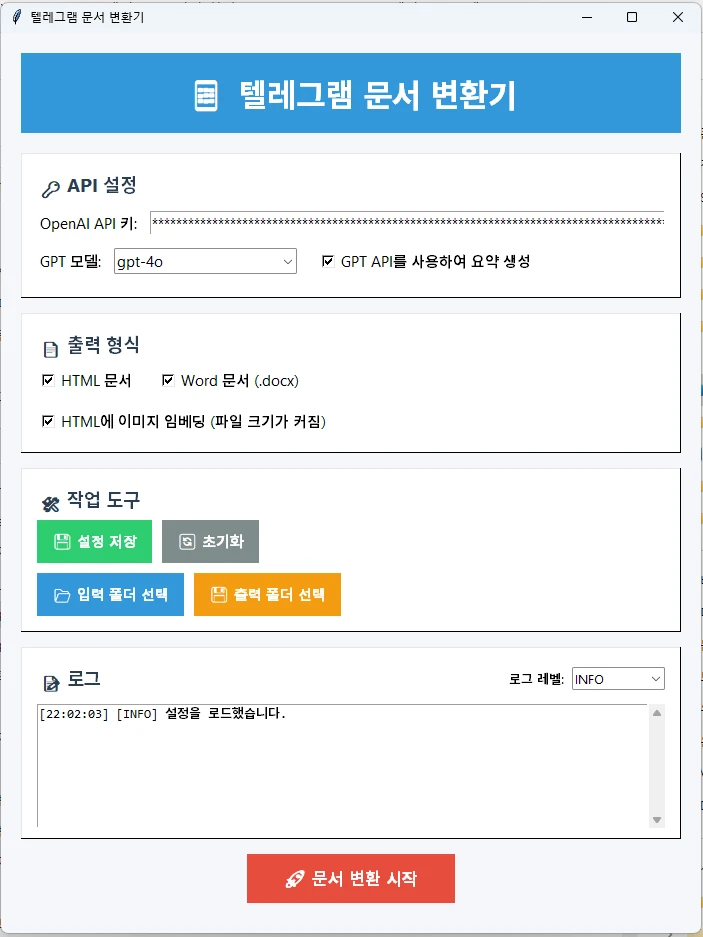This screenshot has height=937, width=703.
Task: Disable the HTML 문서 output checkbox
Action: [47, 380]
